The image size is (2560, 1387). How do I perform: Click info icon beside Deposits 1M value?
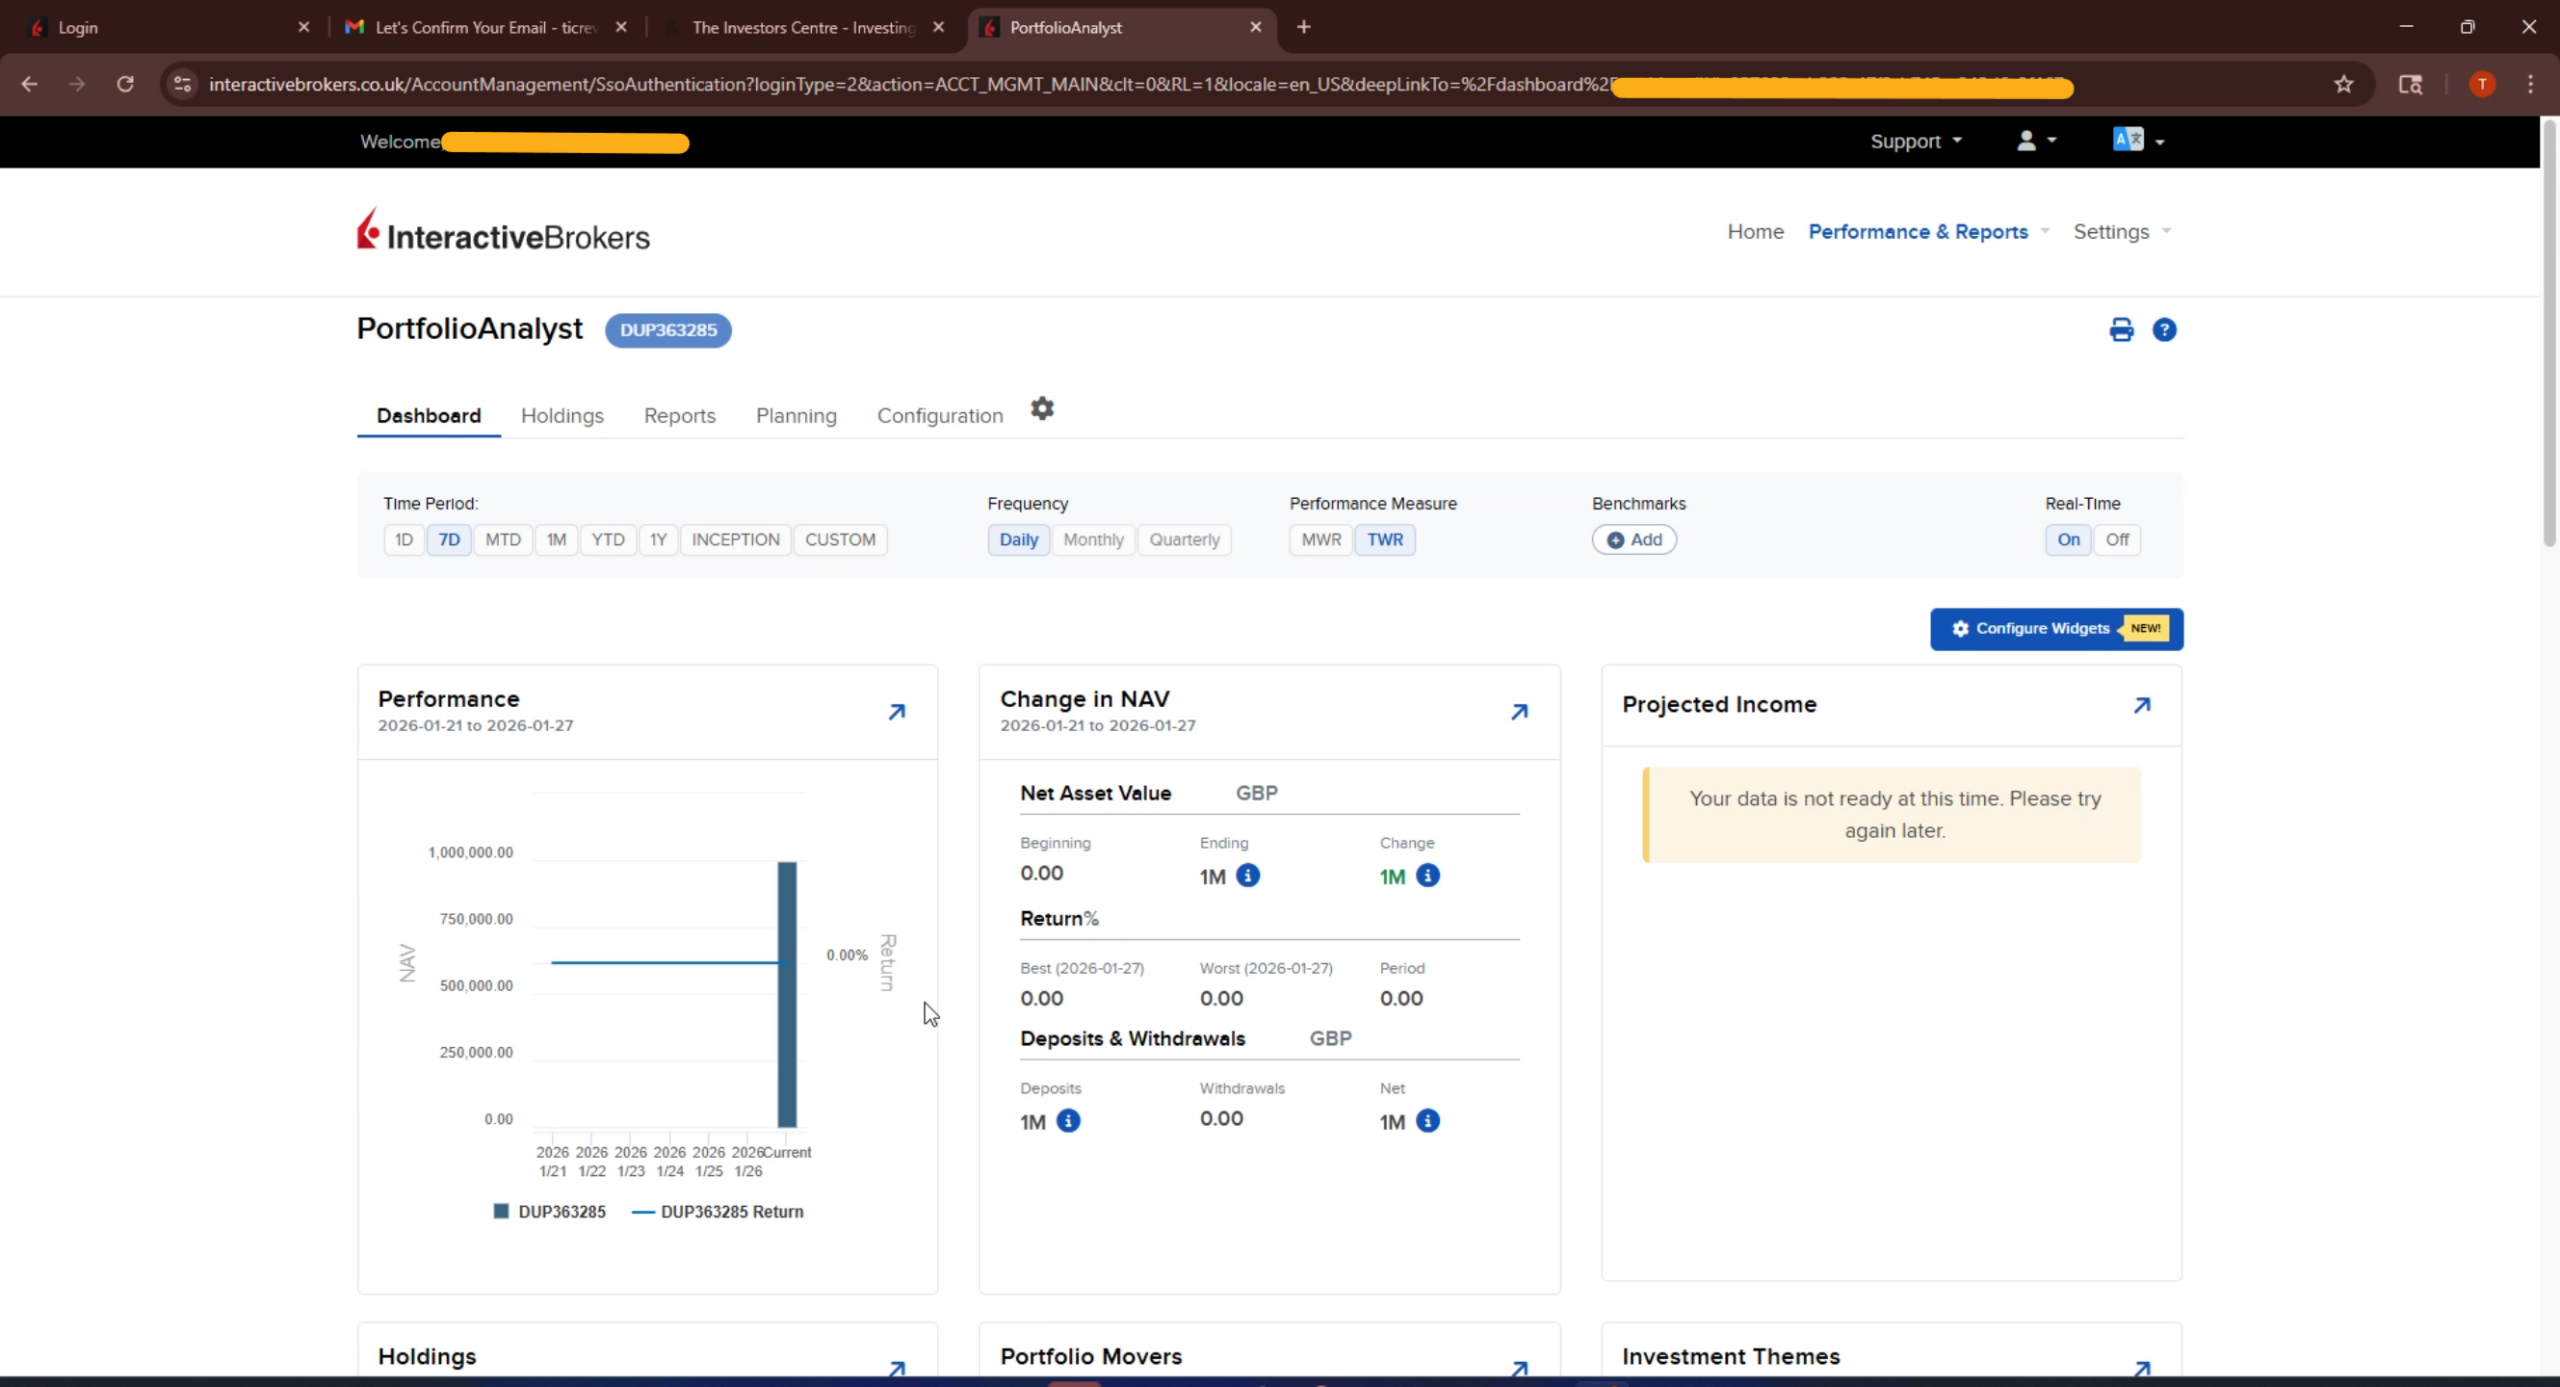1068,1121
